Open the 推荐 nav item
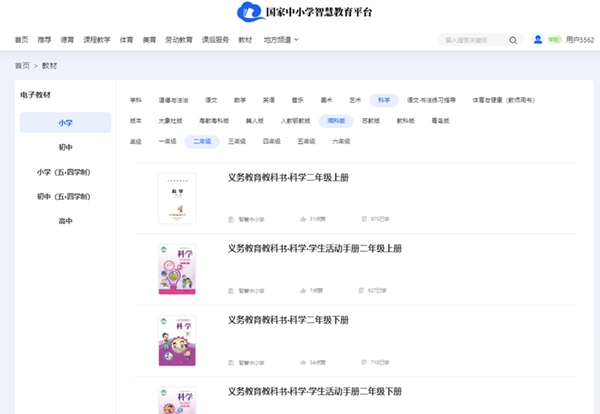 point(44,40)
